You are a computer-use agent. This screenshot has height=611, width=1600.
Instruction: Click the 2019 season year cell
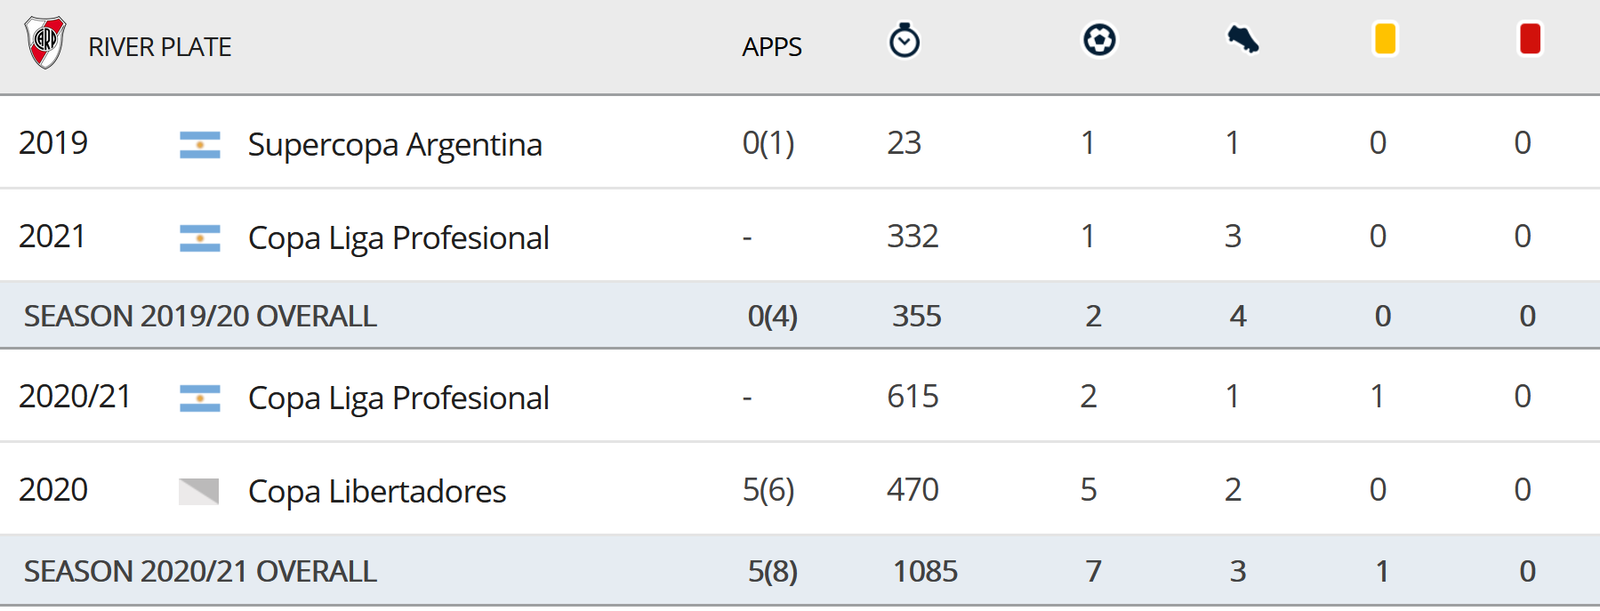[54, 143]
